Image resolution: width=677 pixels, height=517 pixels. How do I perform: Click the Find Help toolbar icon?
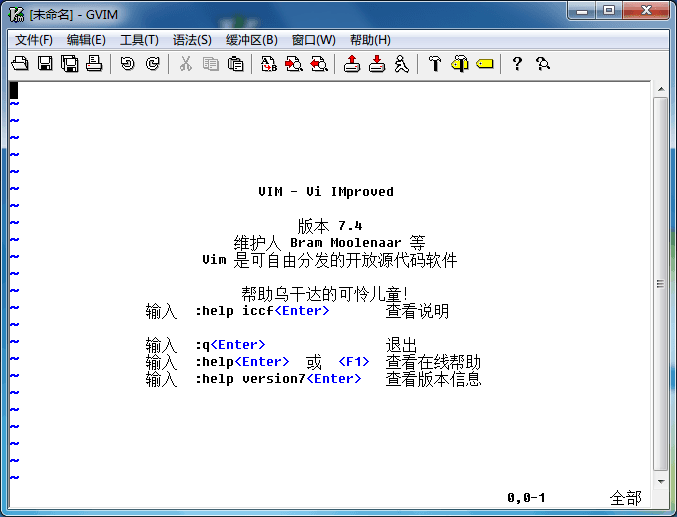[542, 64]
